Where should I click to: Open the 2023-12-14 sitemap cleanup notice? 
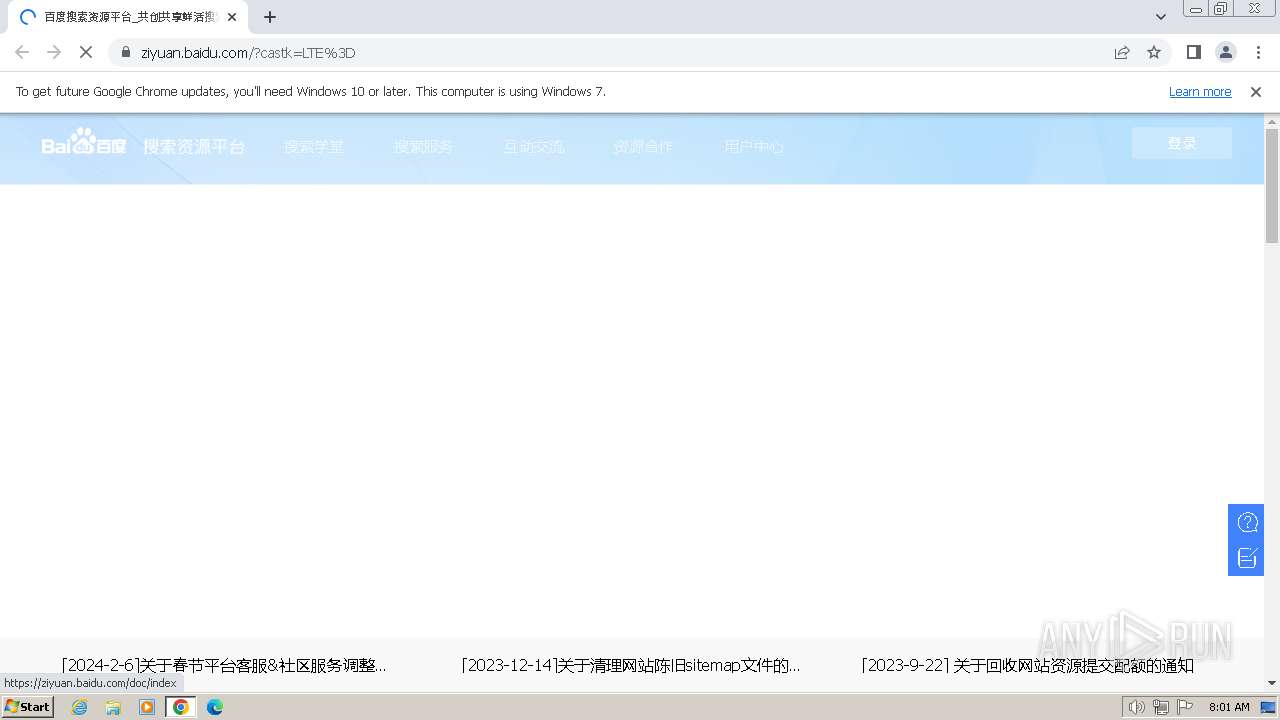[x=631, y=665]
